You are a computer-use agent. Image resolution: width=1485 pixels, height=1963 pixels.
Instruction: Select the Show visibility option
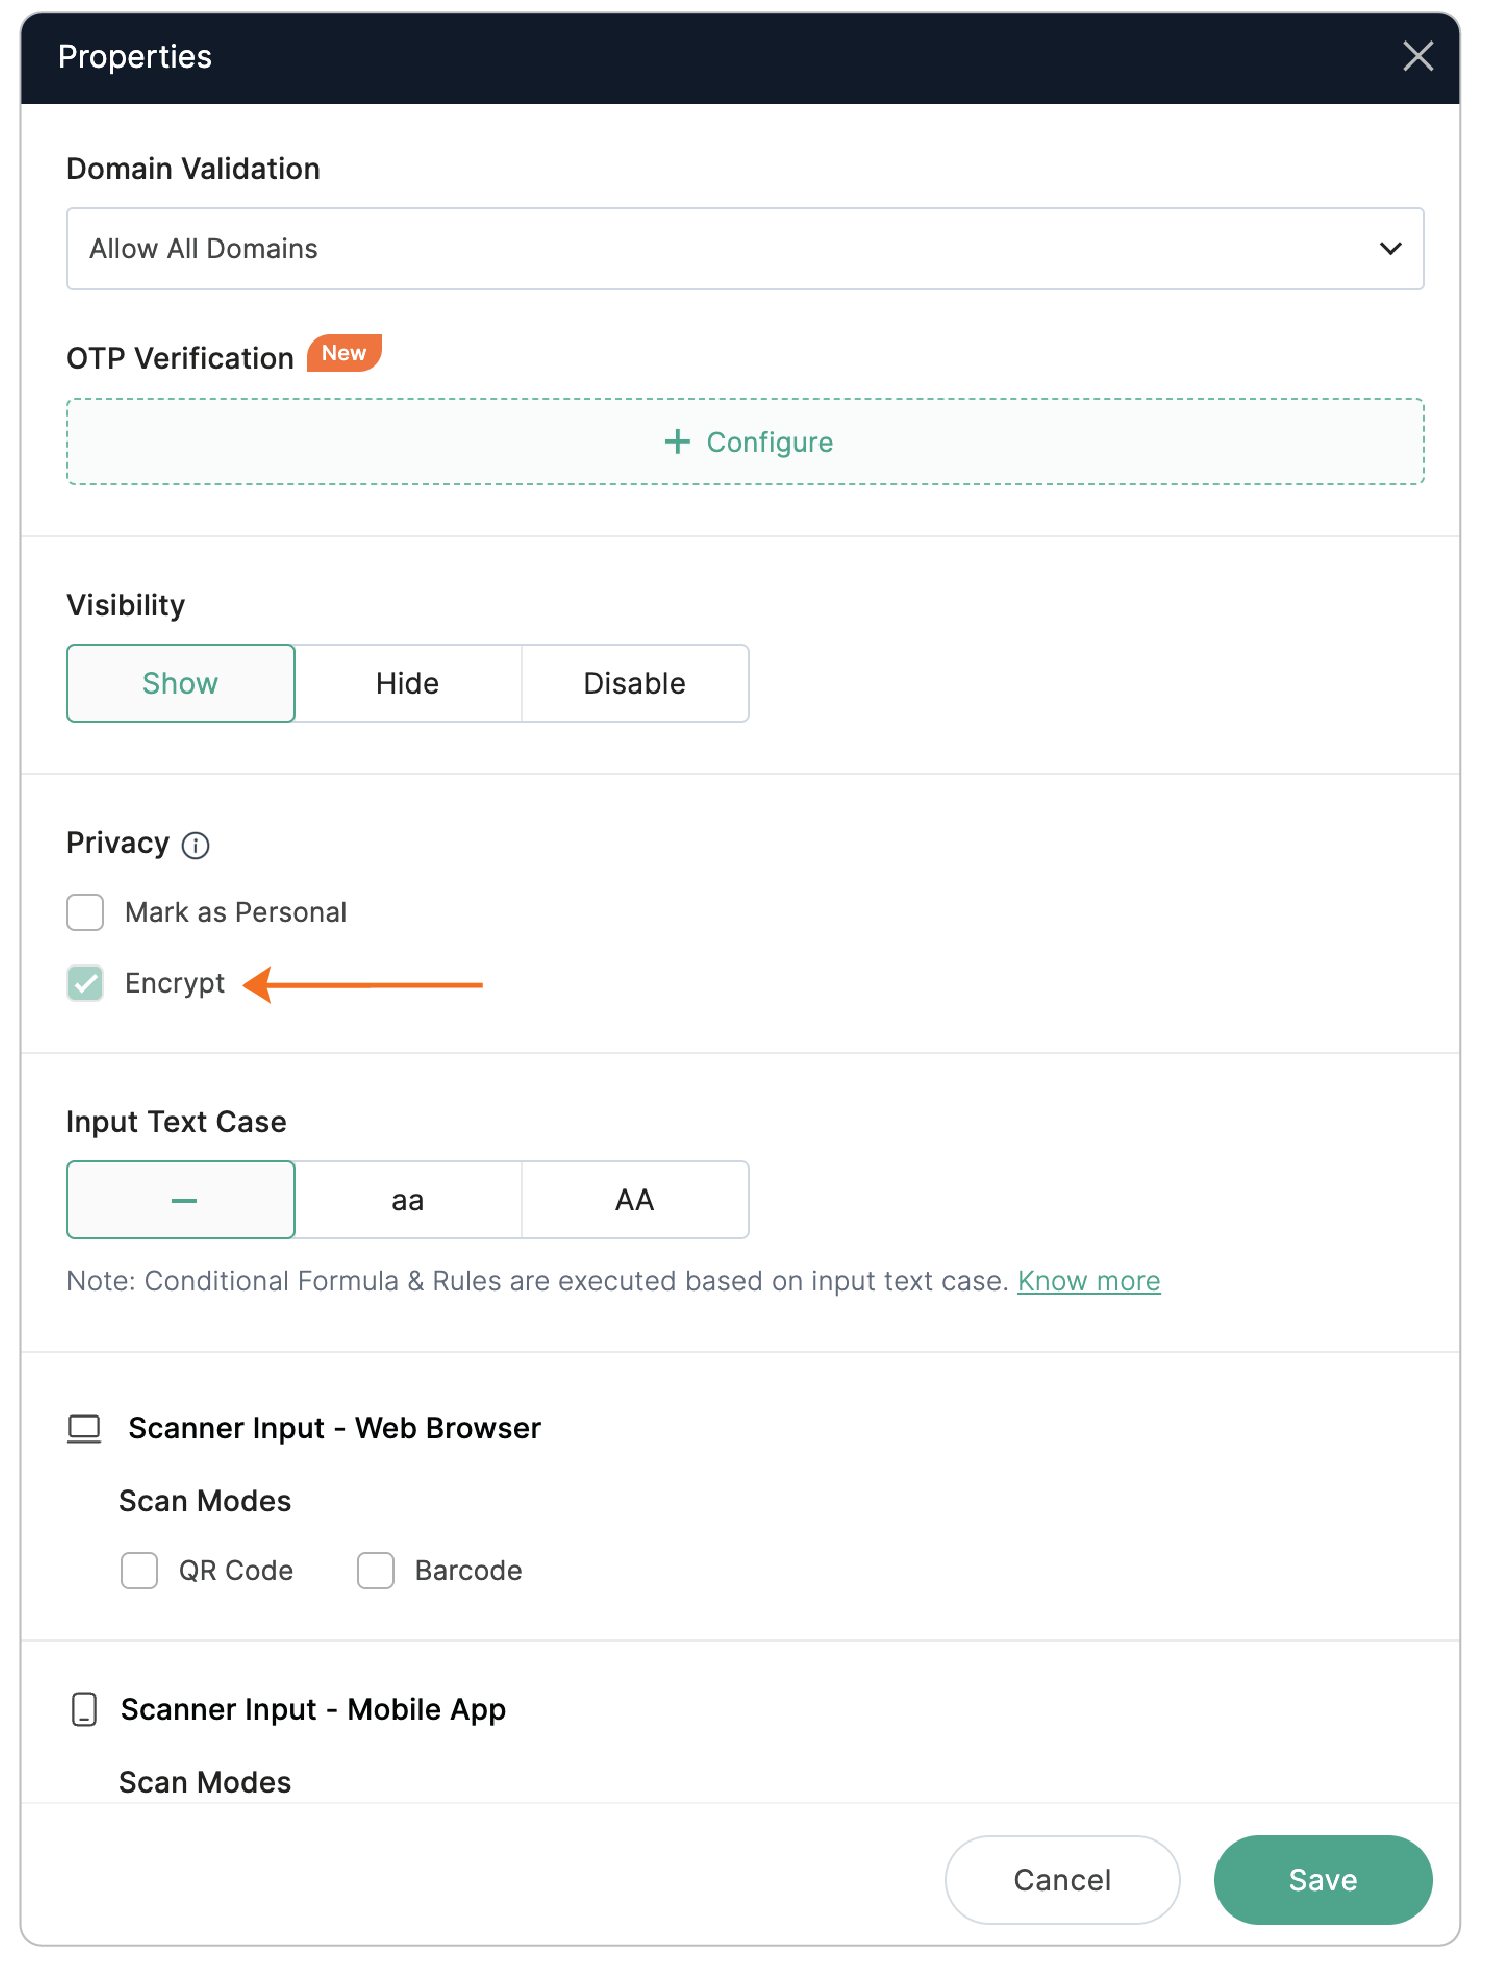pyautogui.click(x=181, y=684)
